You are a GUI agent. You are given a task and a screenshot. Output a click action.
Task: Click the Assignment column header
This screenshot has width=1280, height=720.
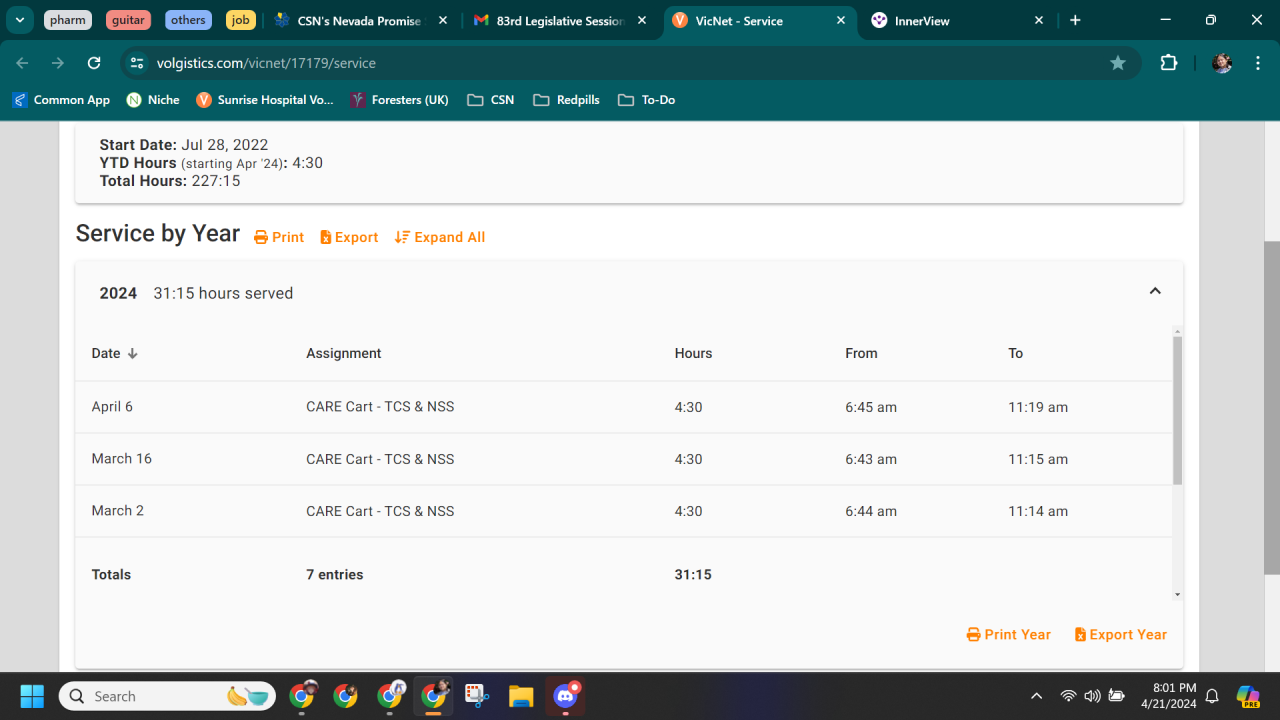[x=344, y=353]
